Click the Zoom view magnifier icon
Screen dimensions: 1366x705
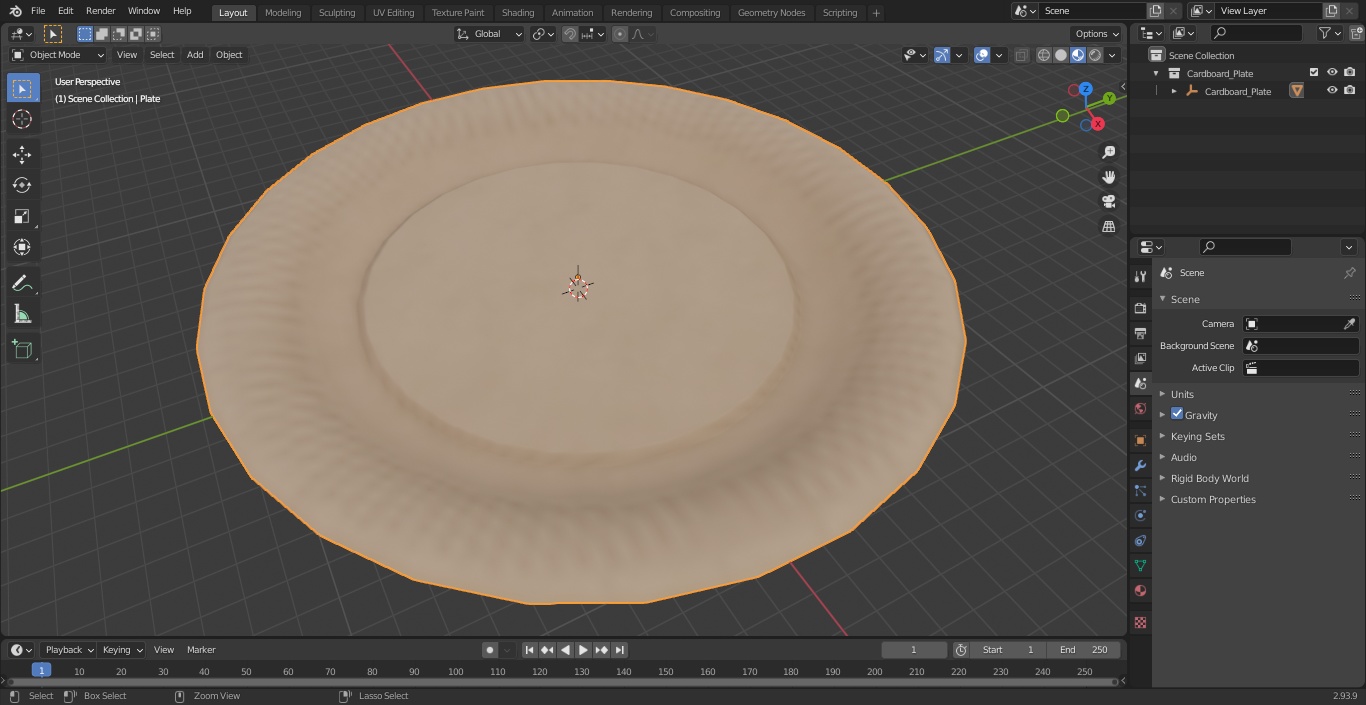pyautogui.click(x=1108, y=152)
